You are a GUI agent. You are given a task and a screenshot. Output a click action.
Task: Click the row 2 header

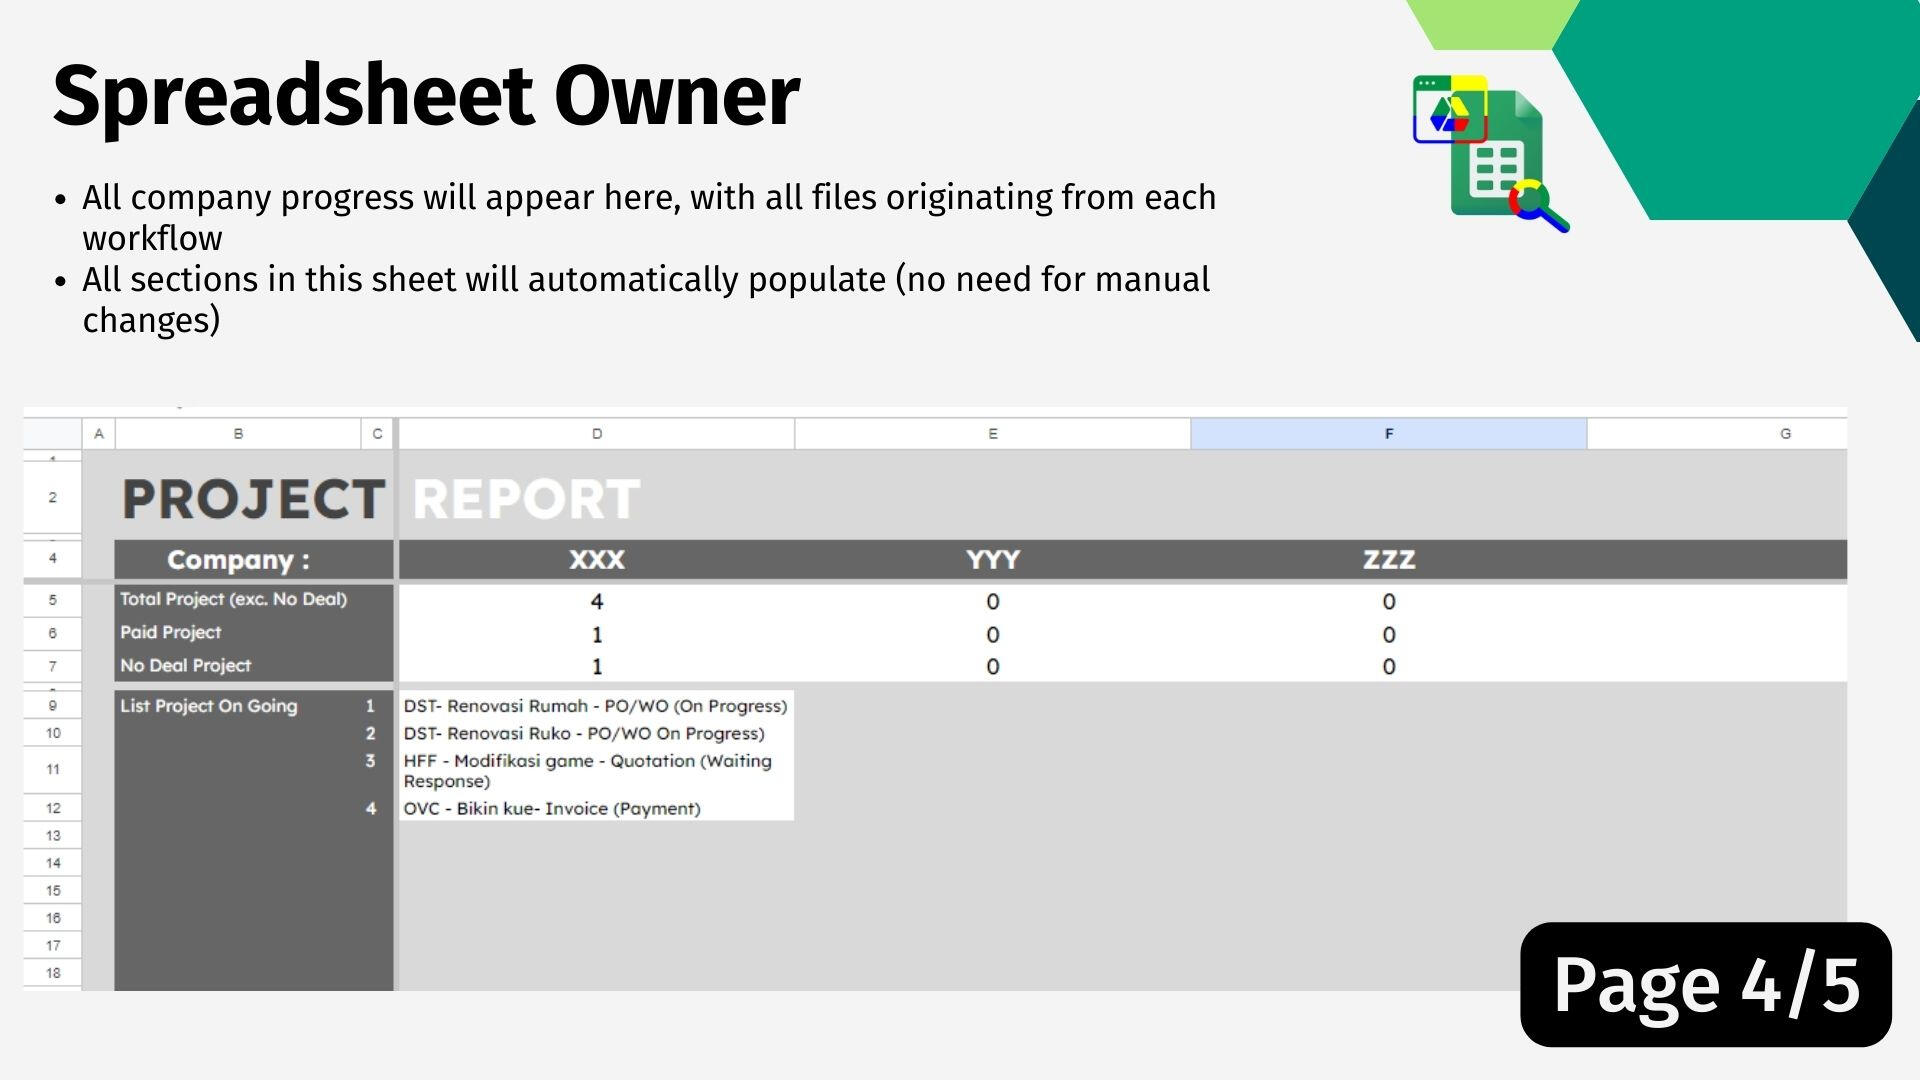[x=52, y=498]
